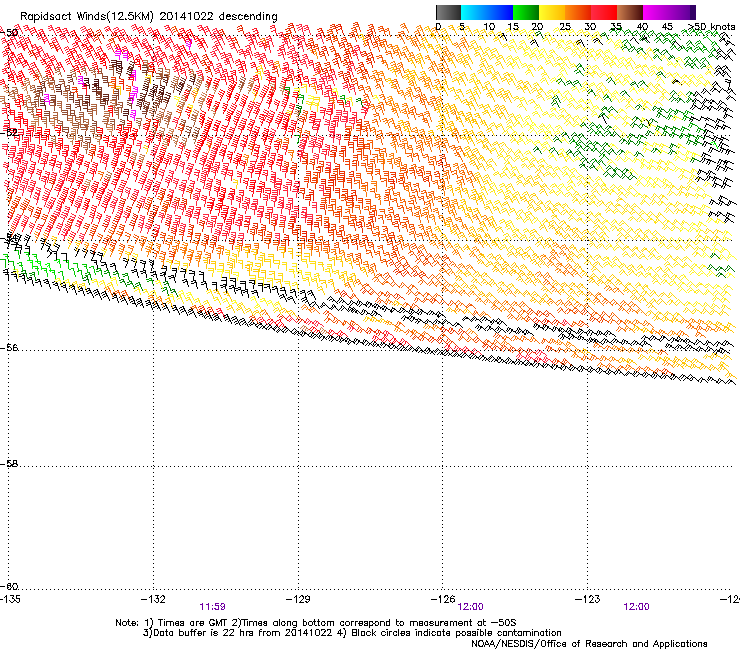The image size is (740, 650).
Task: Click the '-123' longitude axis label
Action: 588,599
